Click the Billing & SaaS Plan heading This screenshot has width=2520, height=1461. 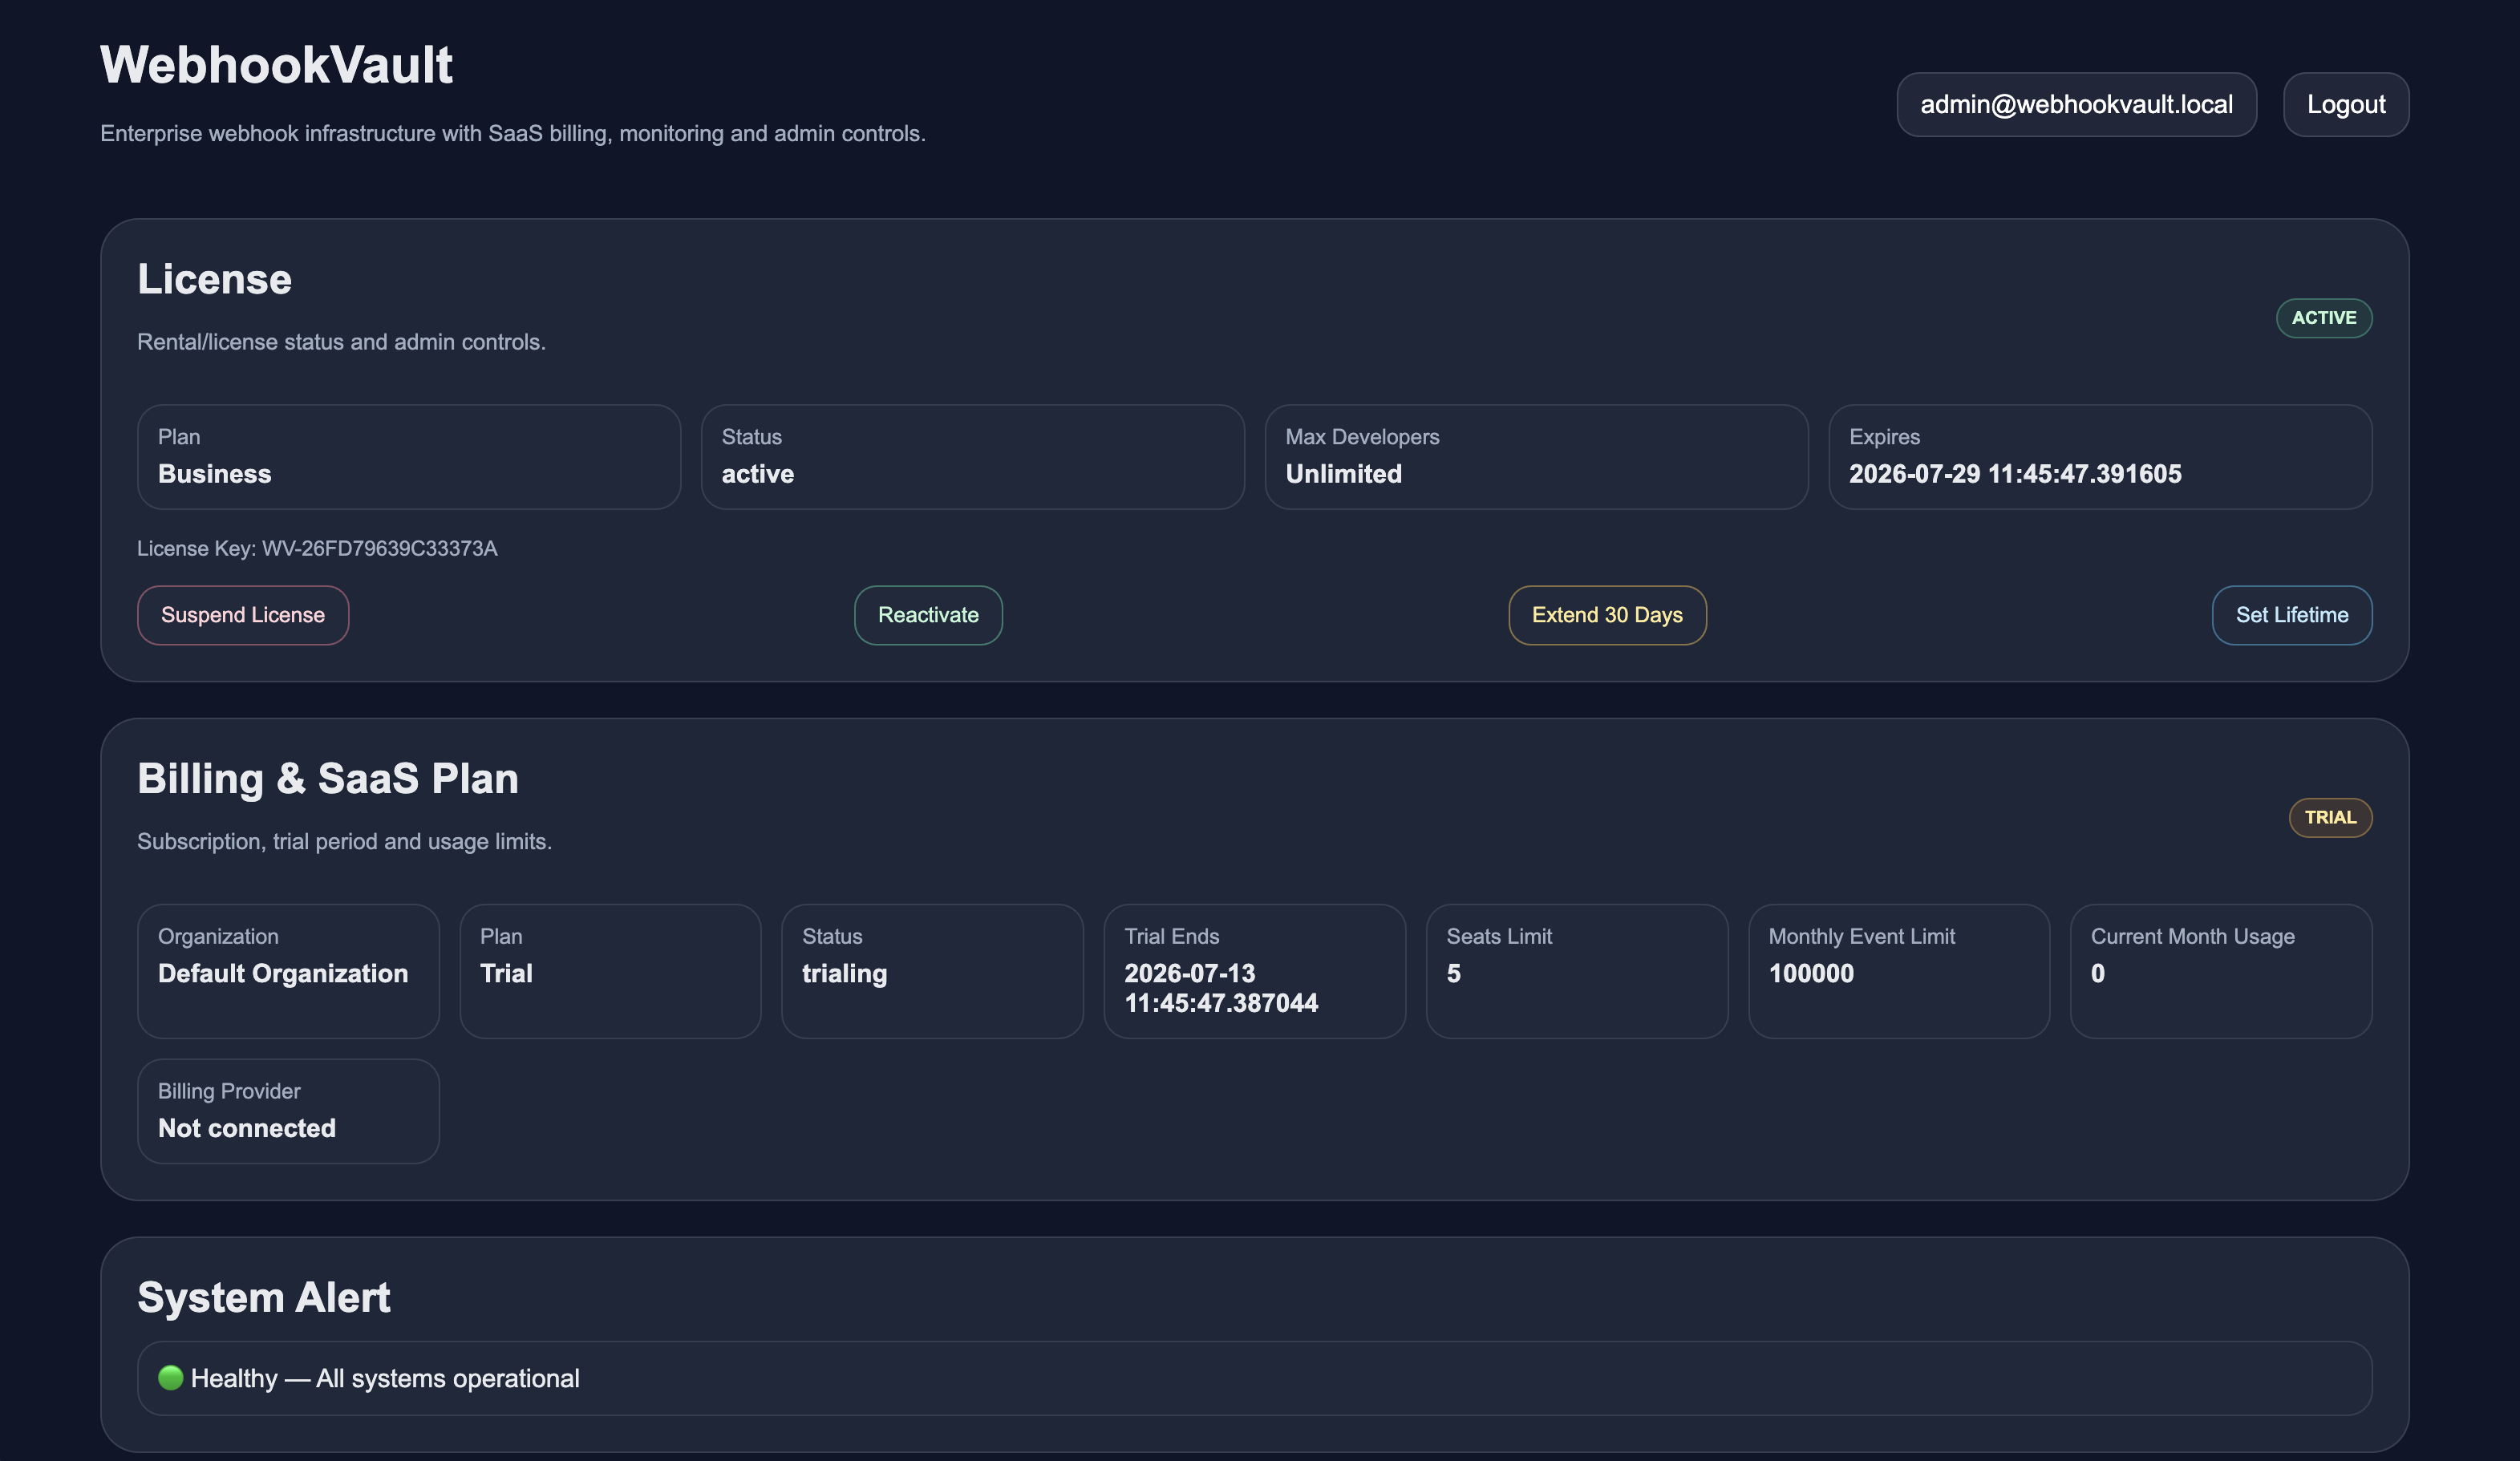click(327, 778)
